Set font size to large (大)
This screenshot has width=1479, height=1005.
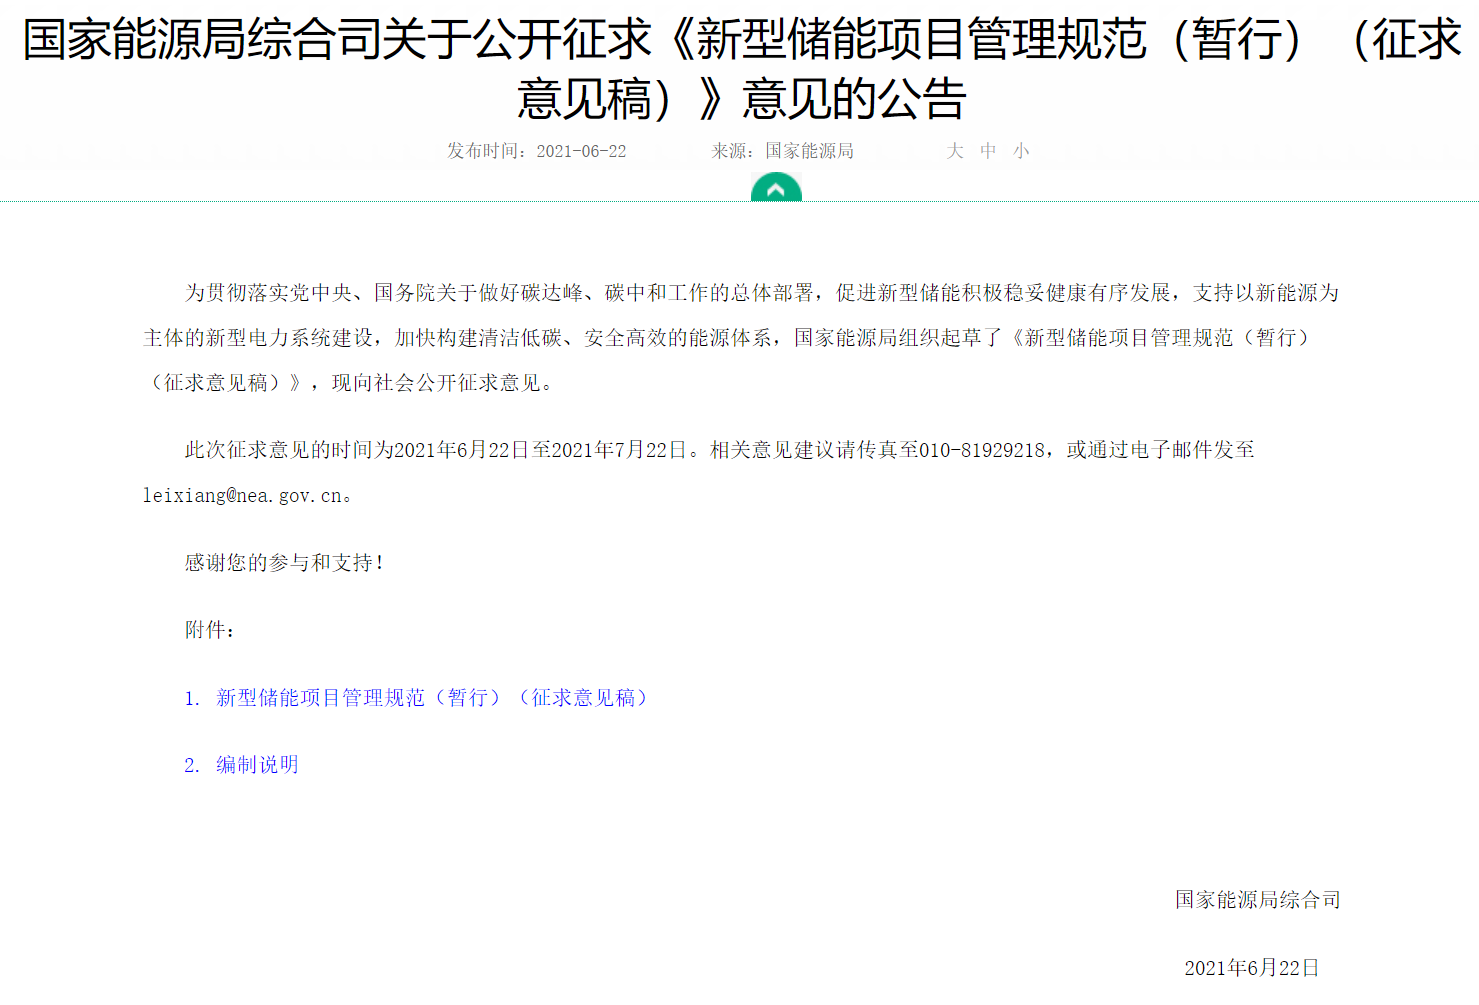point(955,151)
